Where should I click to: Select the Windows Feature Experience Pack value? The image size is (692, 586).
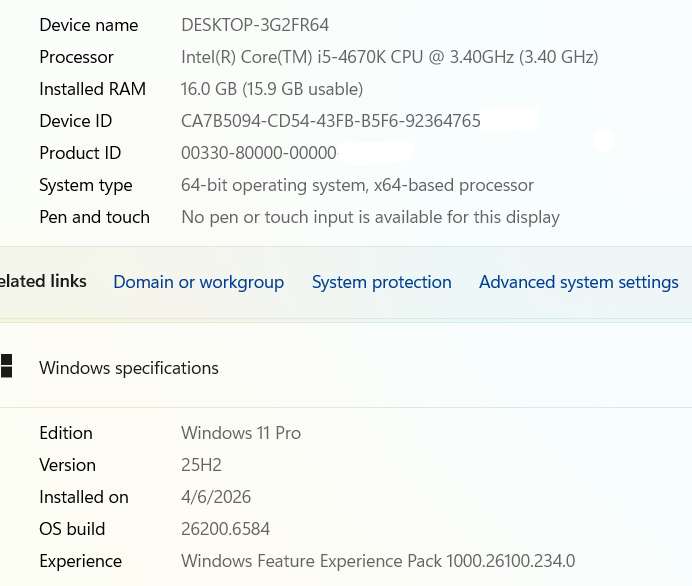tap(378, 561)
